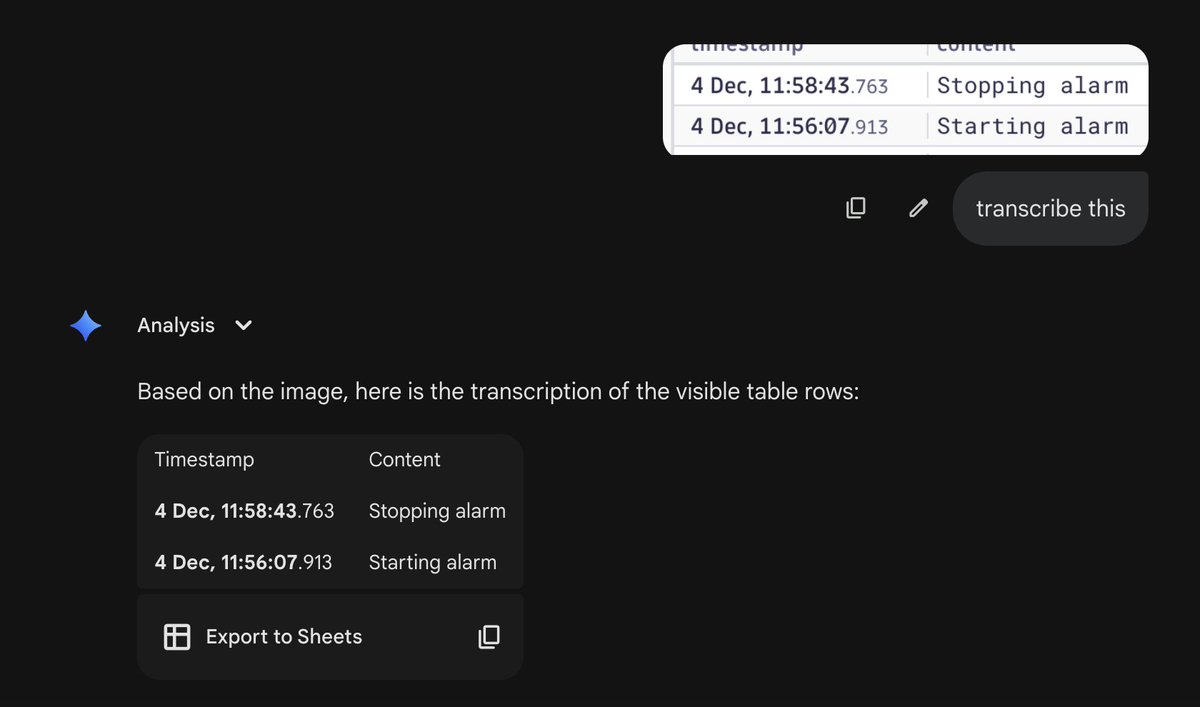Select the 'Stopping alarm' table cell

point(437,511)
